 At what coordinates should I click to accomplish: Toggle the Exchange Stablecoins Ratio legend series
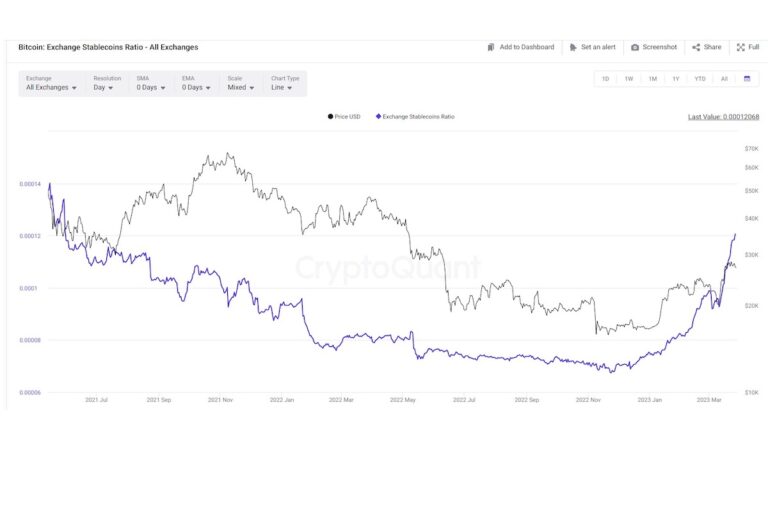click(x=415, y=117)
